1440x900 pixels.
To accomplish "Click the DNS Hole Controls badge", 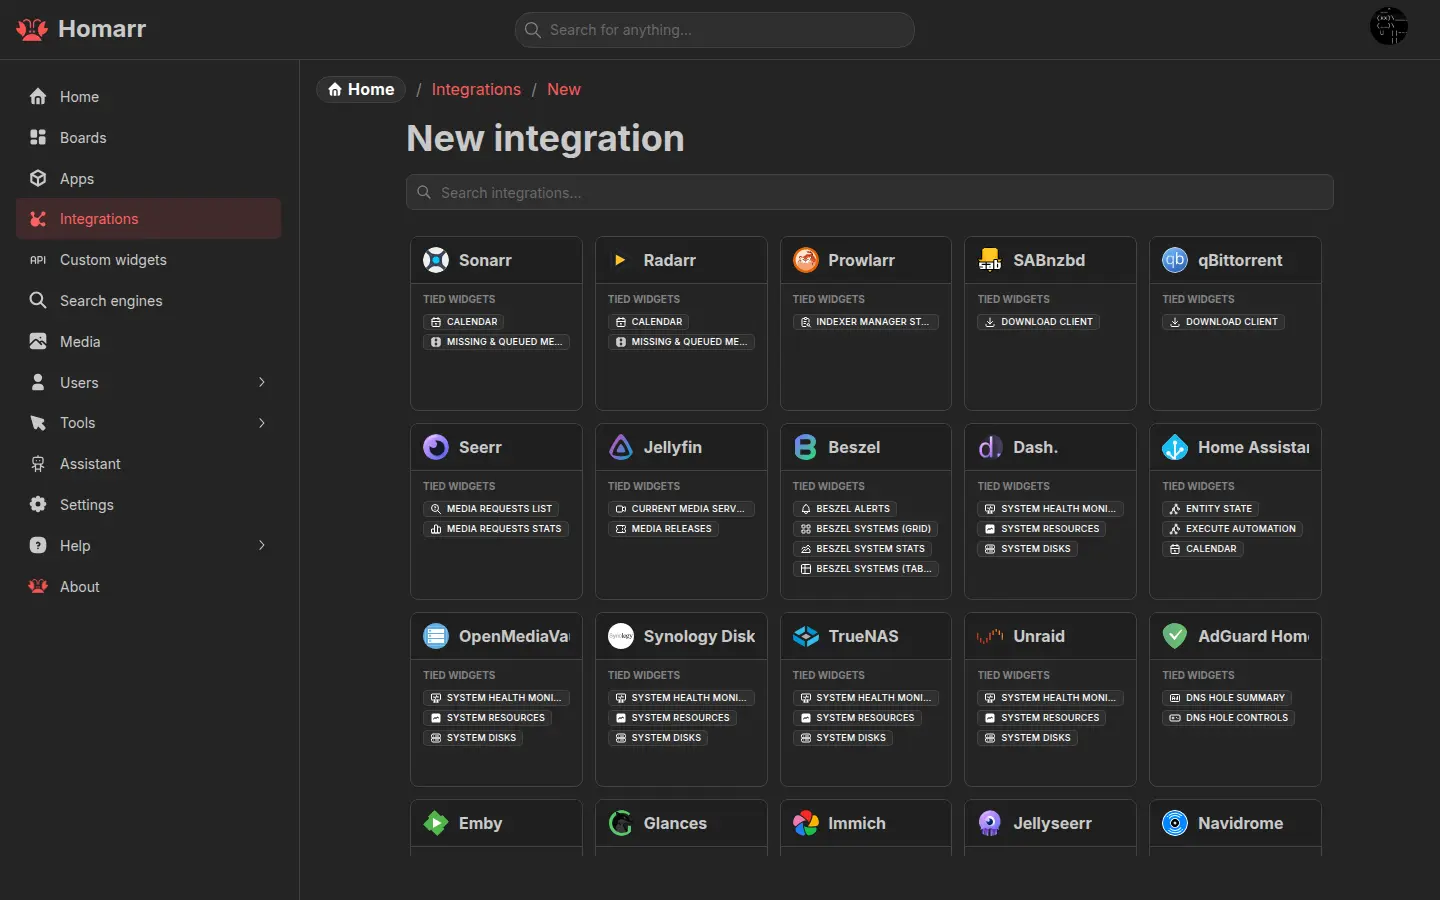I will pos(1229,718).
